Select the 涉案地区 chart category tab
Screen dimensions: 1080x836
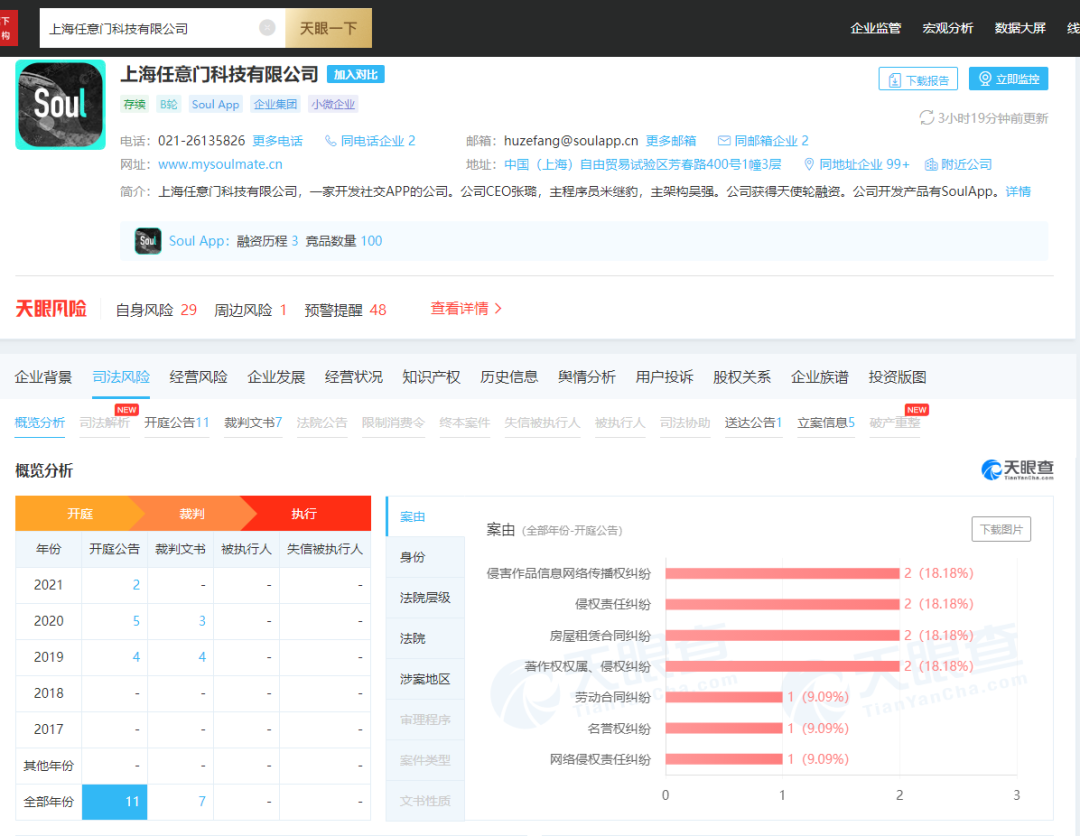click(x=426, y=679)
